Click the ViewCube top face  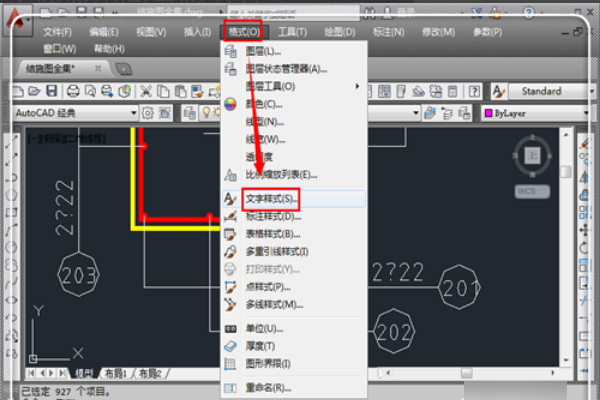pyautogui.click(x=532, y=155)
